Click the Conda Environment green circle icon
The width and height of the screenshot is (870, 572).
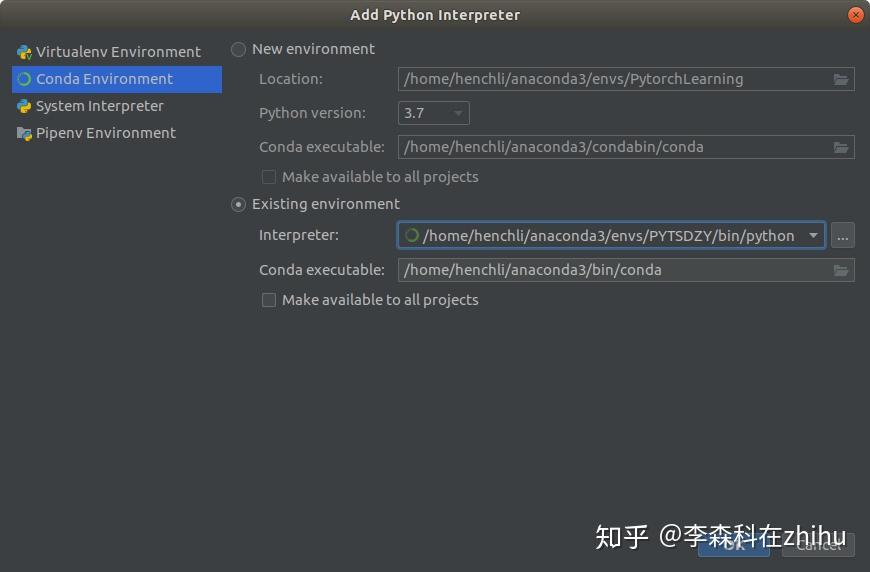[x=24, y=79]
